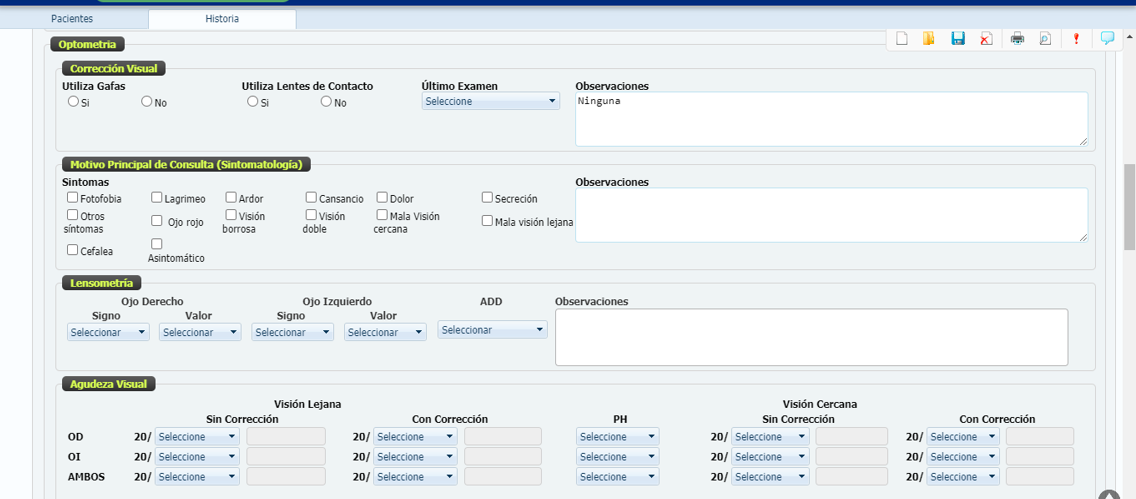Switch to the Pacientes tab
1136x499 pixels.
pos(72,19)
